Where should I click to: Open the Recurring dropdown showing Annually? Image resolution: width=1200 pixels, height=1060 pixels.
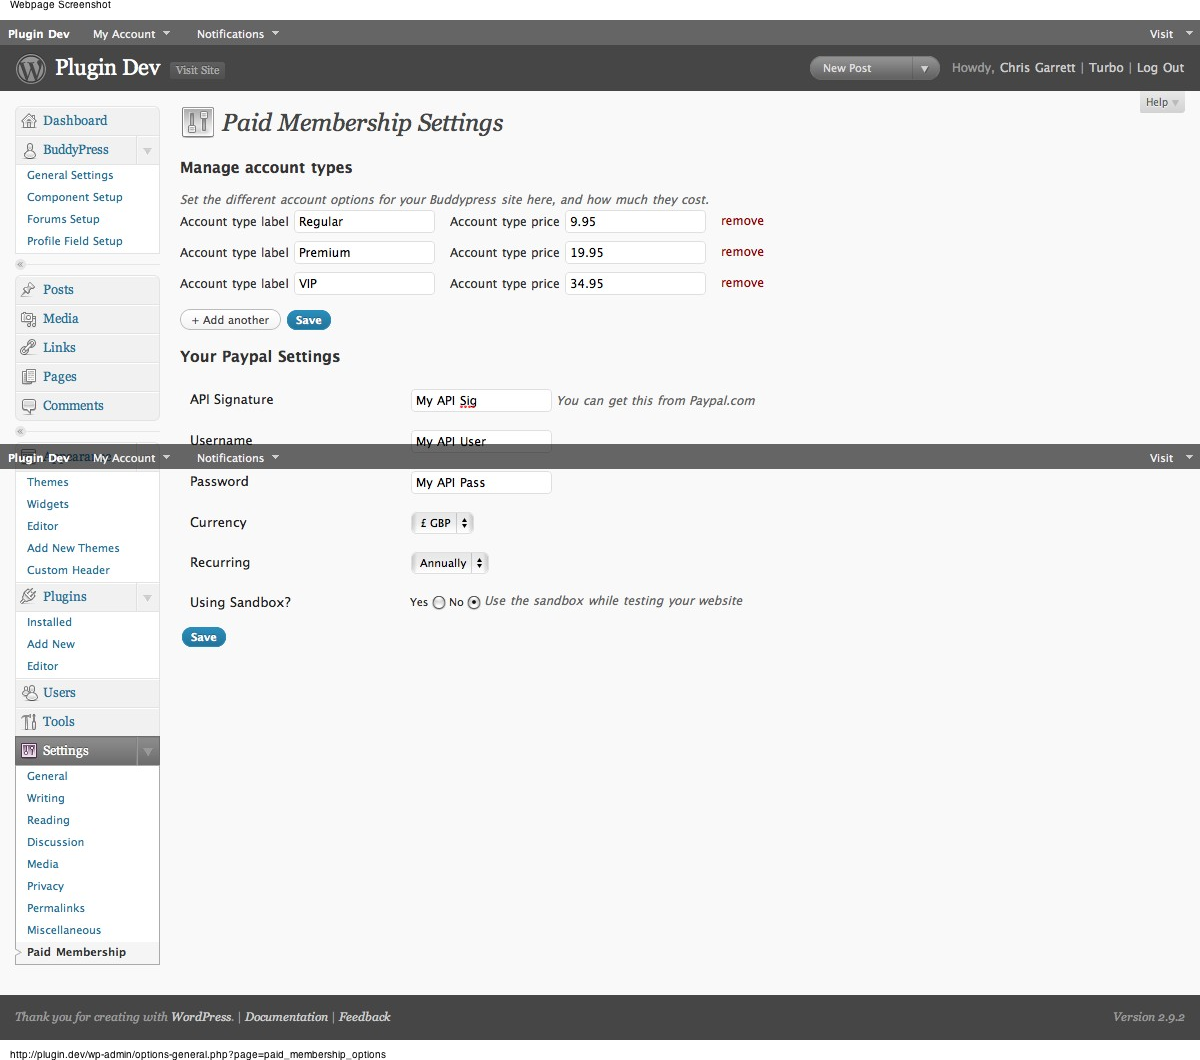[x=450, y=563]
